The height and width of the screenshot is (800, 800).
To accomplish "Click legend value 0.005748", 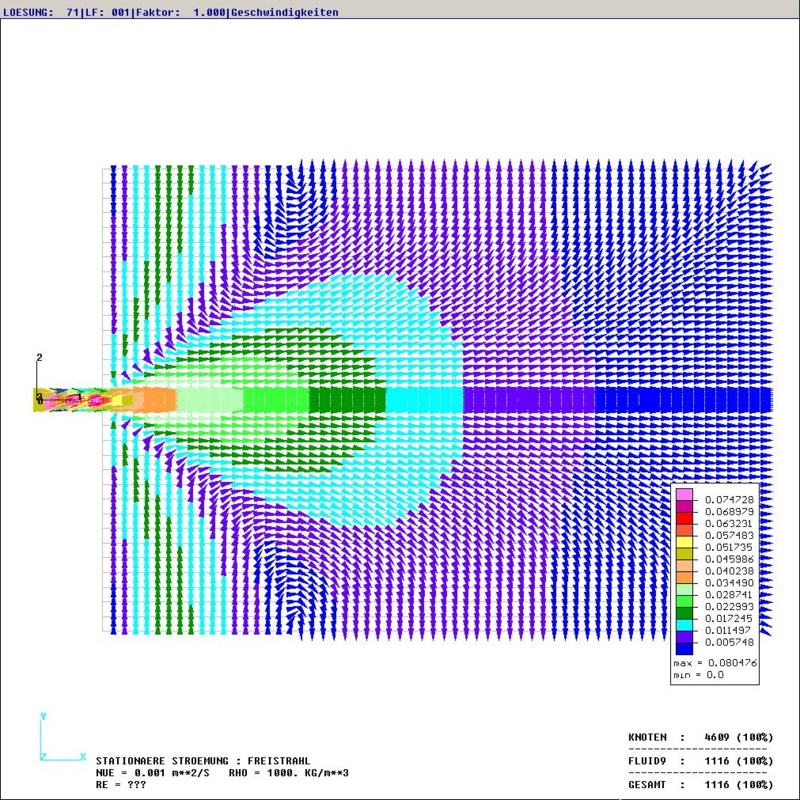I will point(729,642).
